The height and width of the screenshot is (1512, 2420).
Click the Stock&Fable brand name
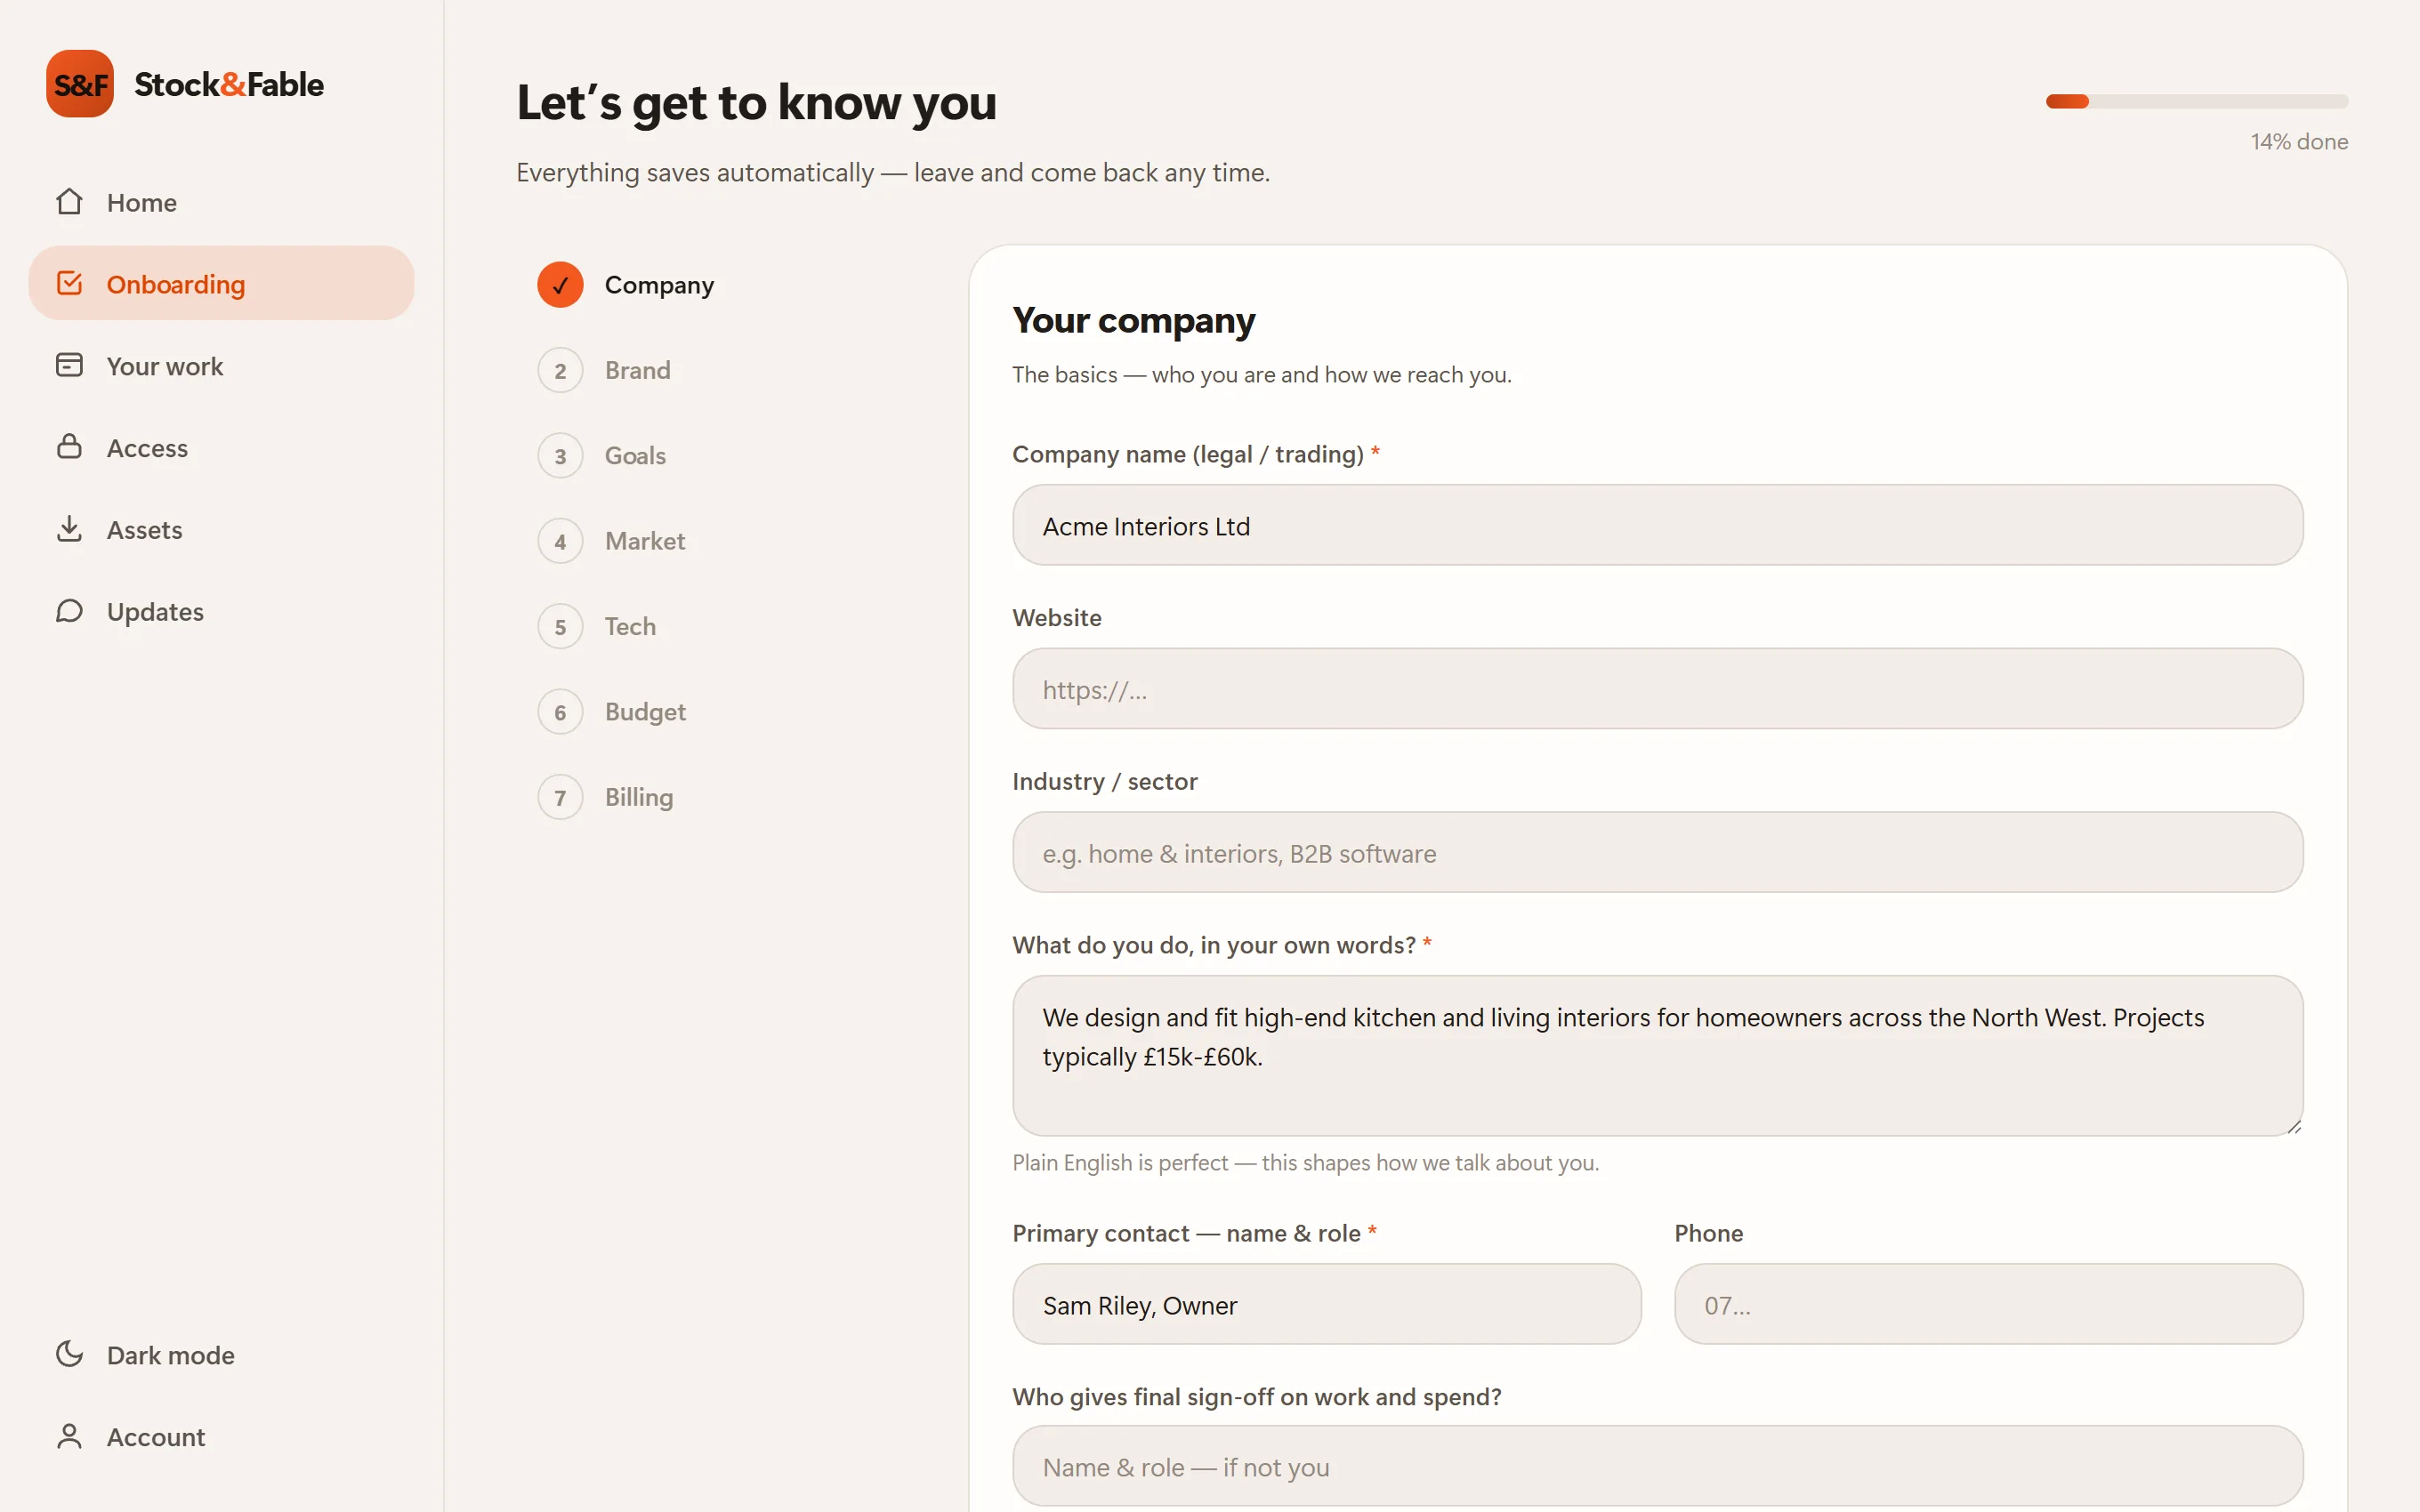click(x=229, y=84)
